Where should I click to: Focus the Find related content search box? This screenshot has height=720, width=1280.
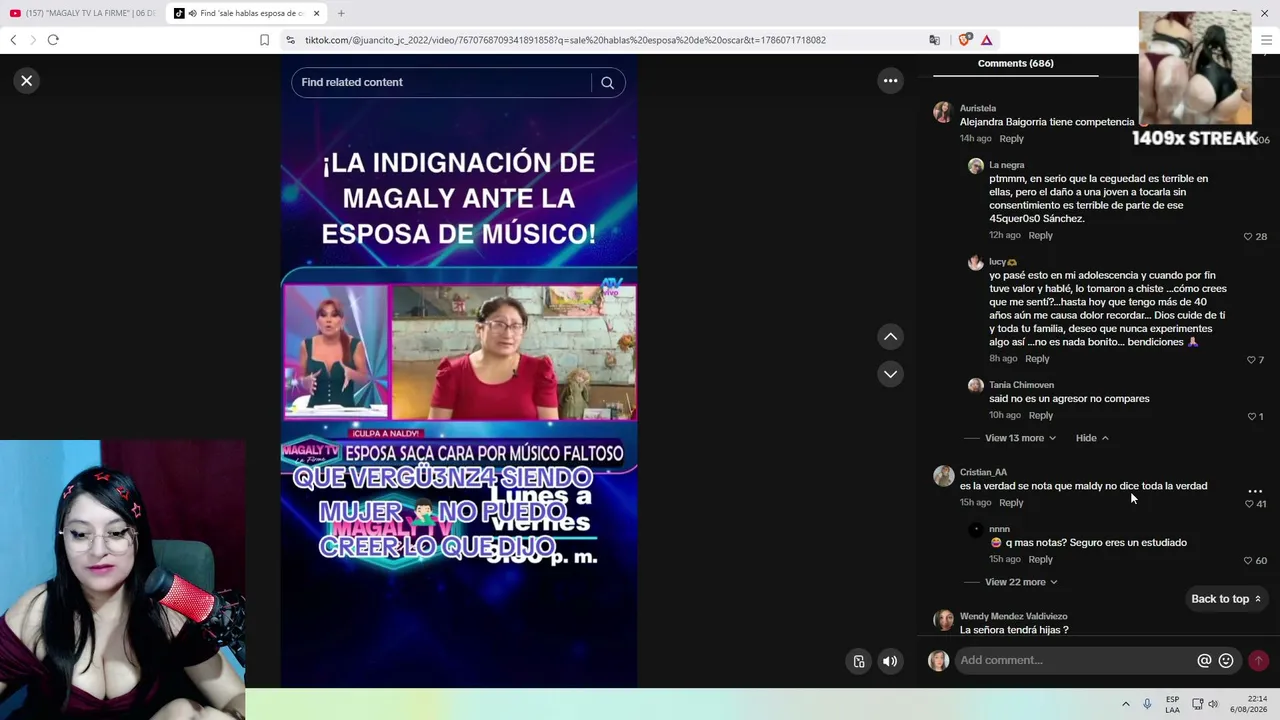pos(445,82)
